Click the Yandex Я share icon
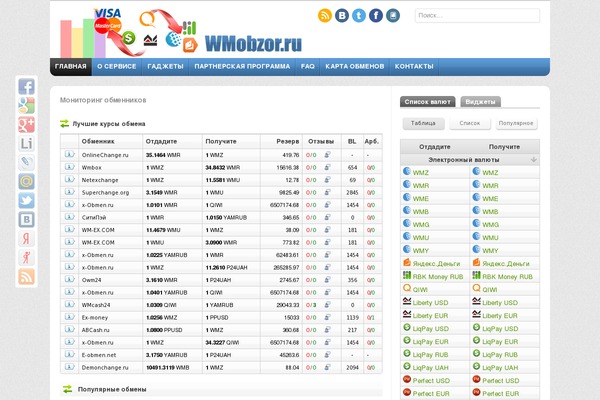600x400 pixels. pyautogui.click(x=26, y=238)
